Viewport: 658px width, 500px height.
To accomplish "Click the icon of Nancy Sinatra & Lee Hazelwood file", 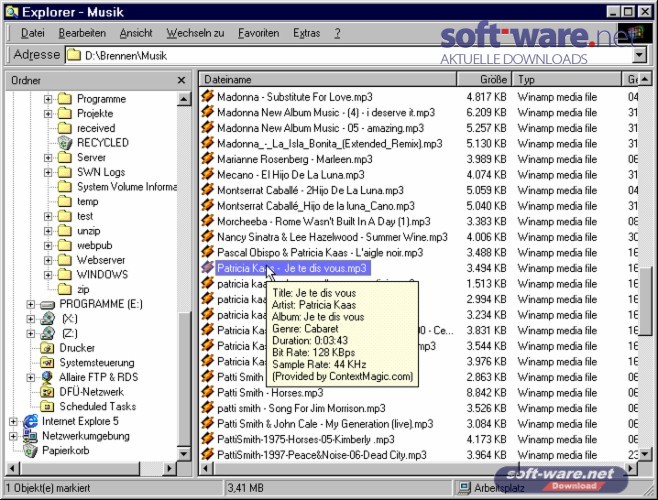I will pos(207,237).
